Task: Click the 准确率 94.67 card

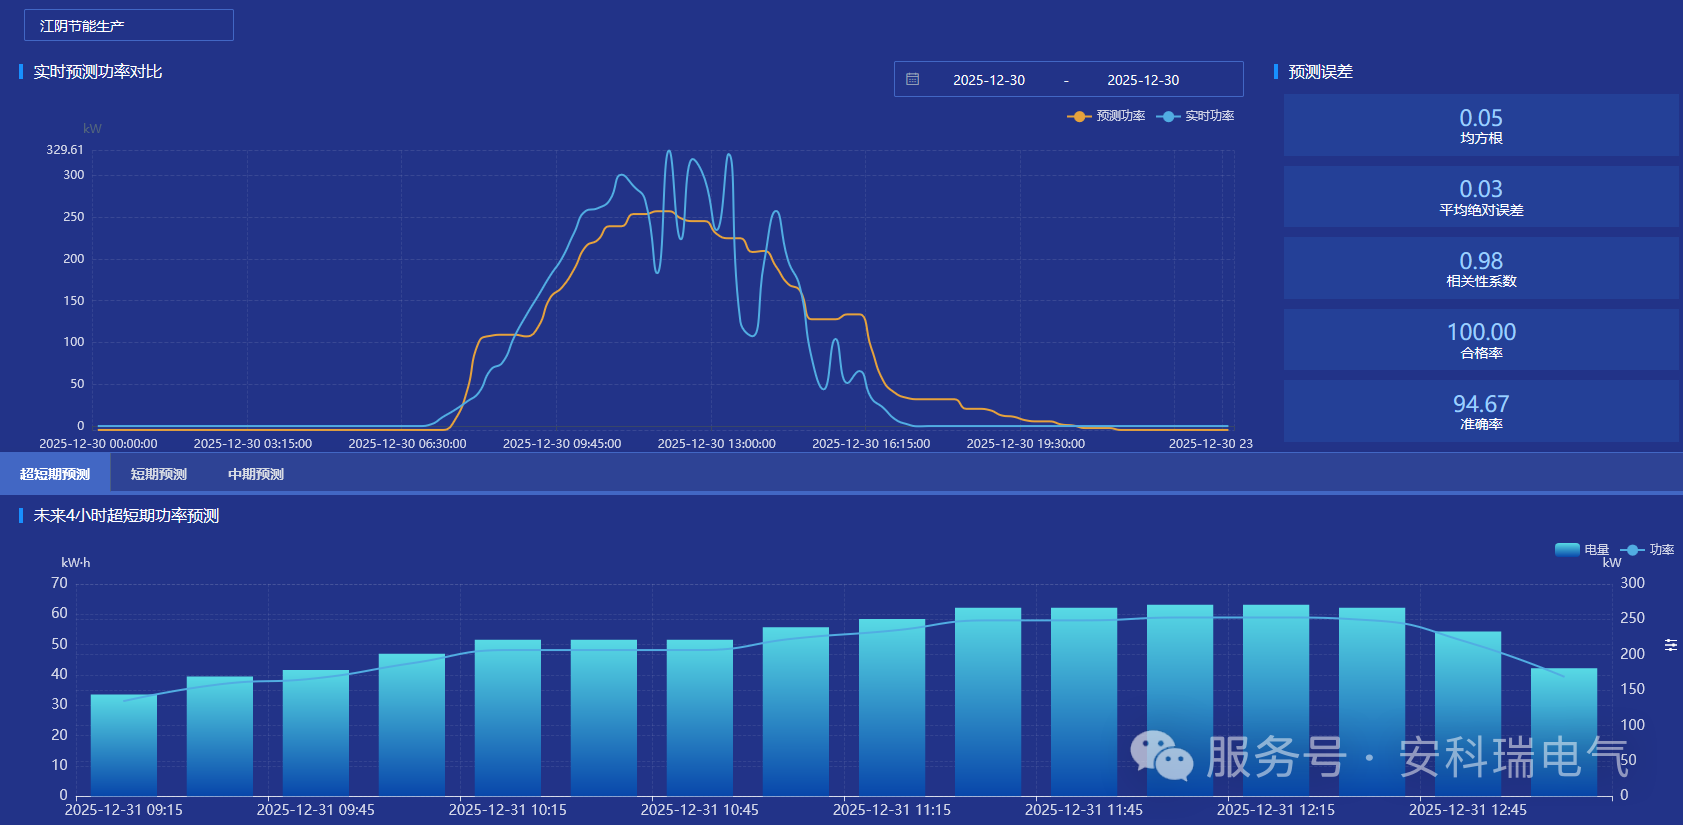Action: point(1480,411)
